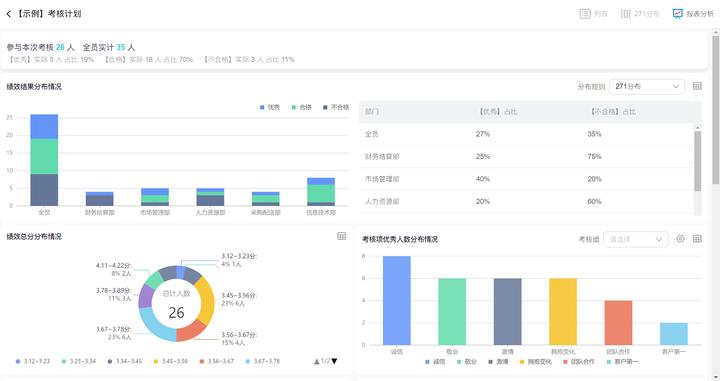
Task: Toggle the 3.23~3.34 legend entry
Action: [79, 361]
